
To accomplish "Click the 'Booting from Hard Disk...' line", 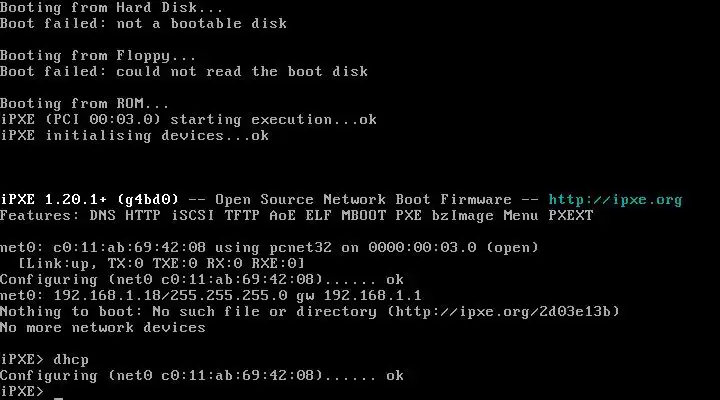I will tap(111, 8).
